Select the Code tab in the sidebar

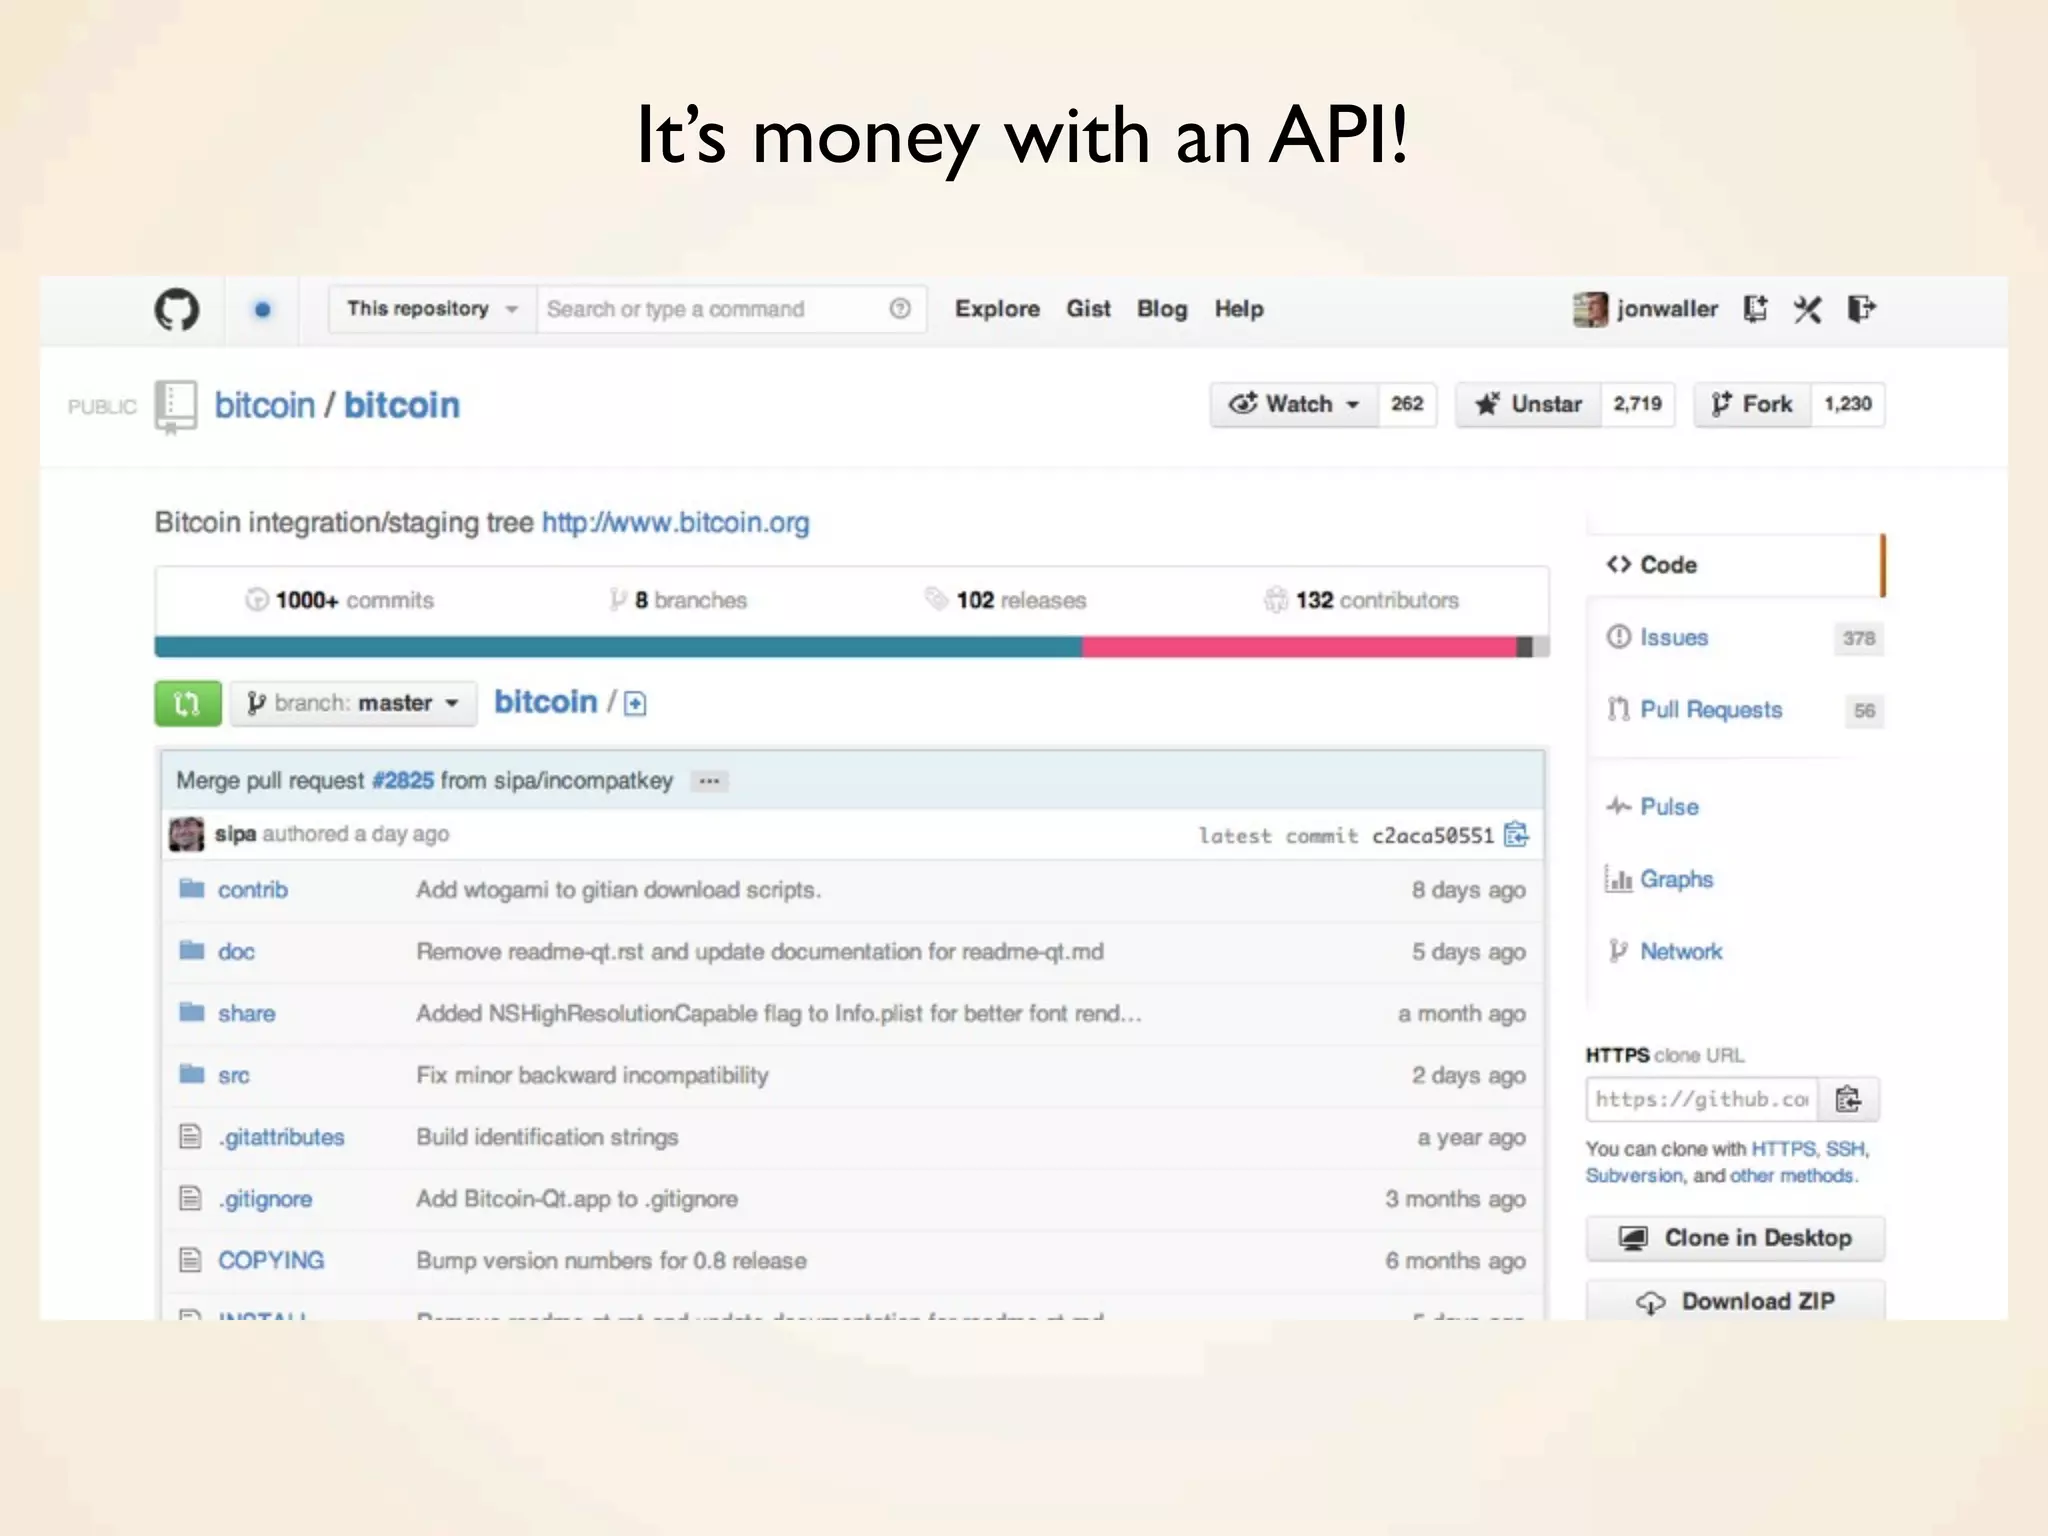point(1735,565)
